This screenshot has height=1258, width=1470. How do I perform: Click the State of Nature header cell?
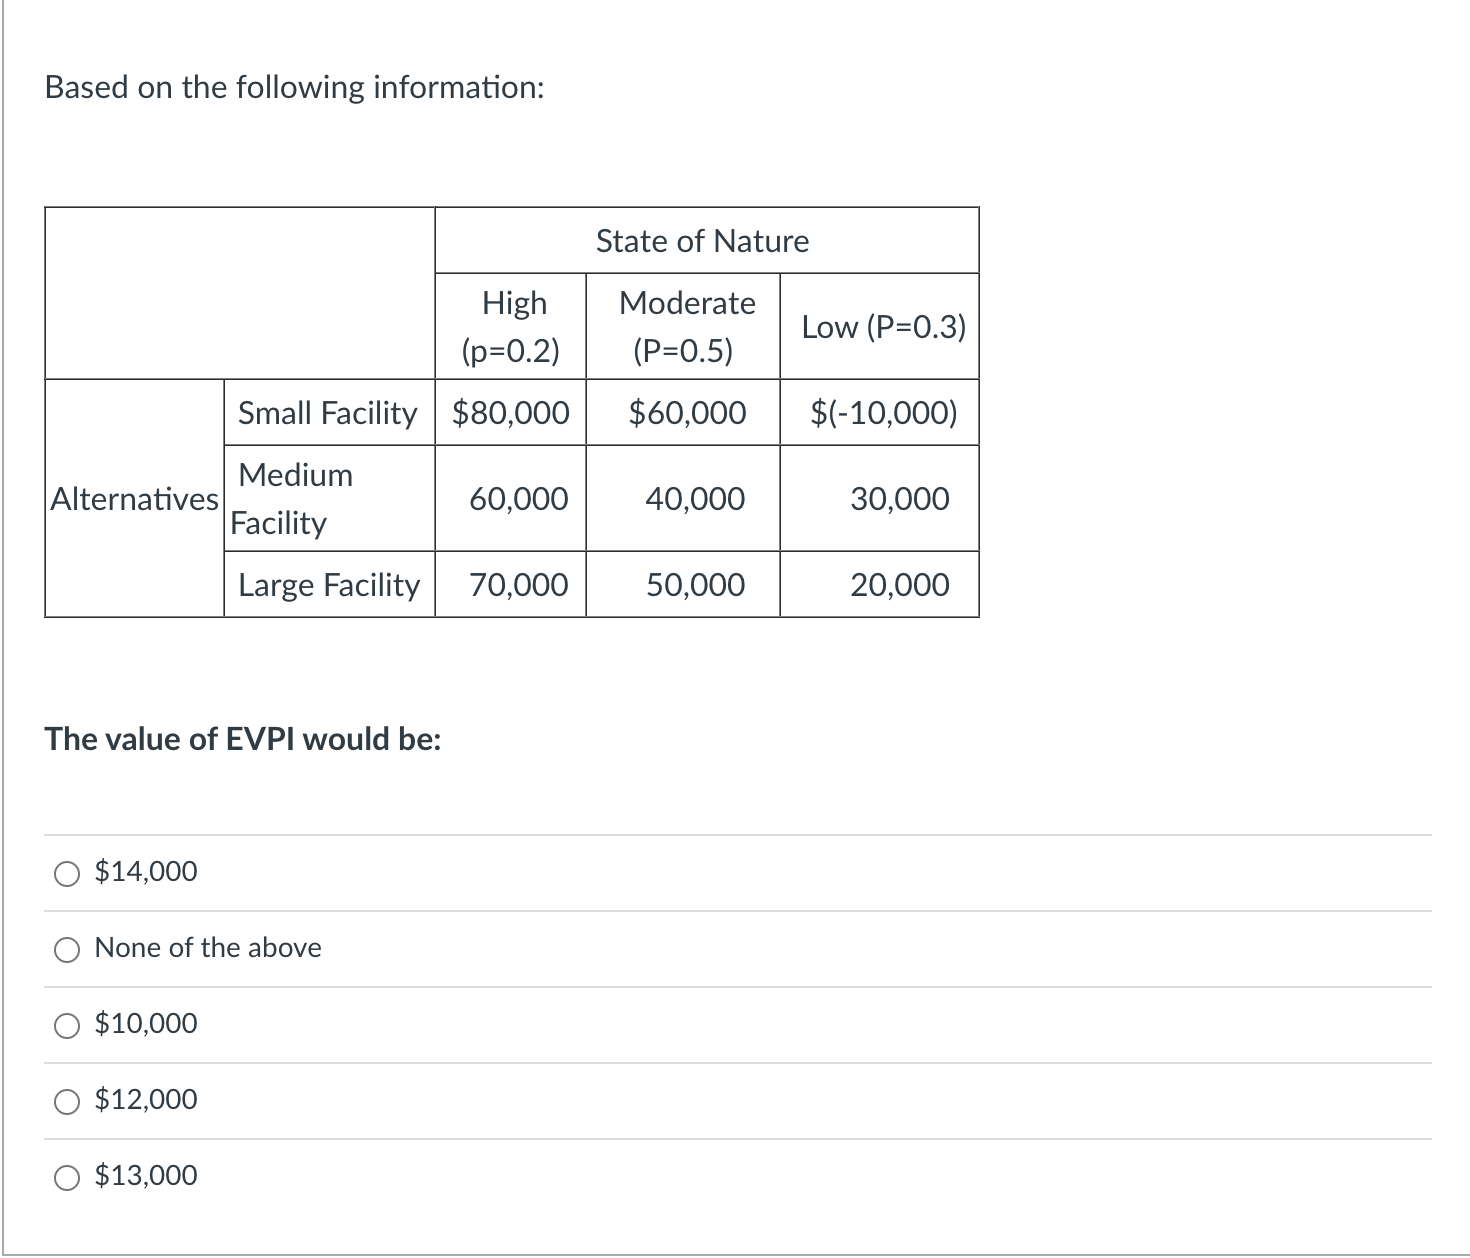point(707,241)
